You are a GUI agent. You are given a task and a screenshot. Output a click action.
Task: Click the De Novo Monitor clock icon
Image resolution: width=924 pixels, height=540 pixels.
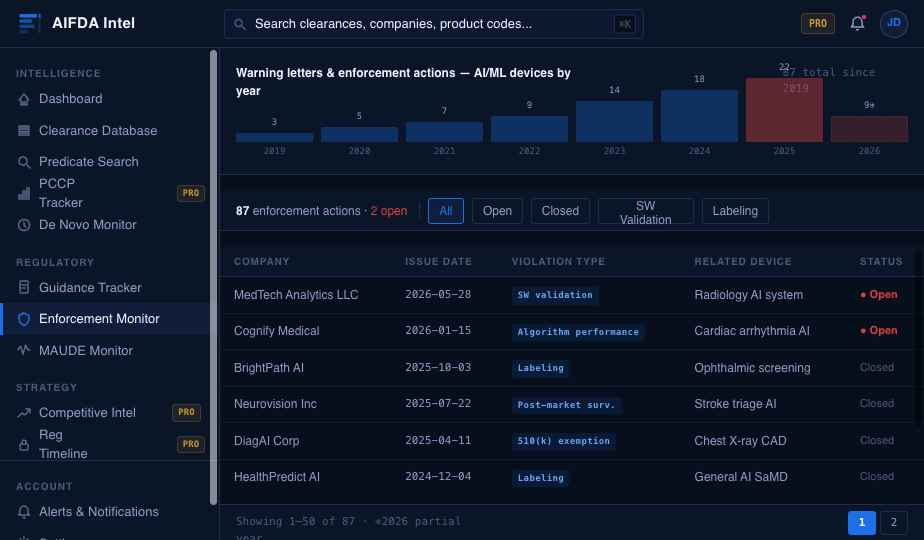point(24,225)
